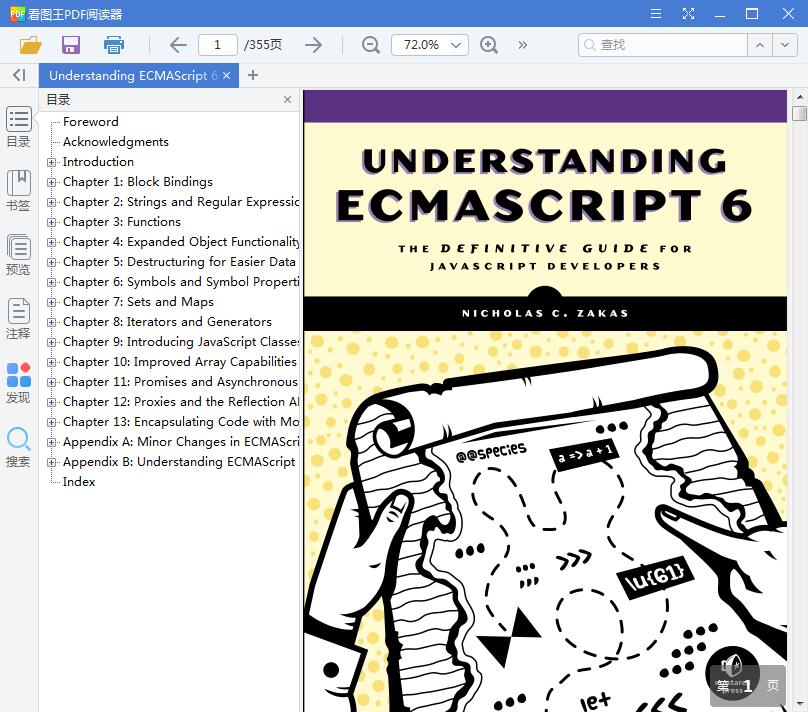Screen dimensions: 808x712
Task: Expand Chapter 2: Strings and Regular Expressions node
Action: point(51,202)
